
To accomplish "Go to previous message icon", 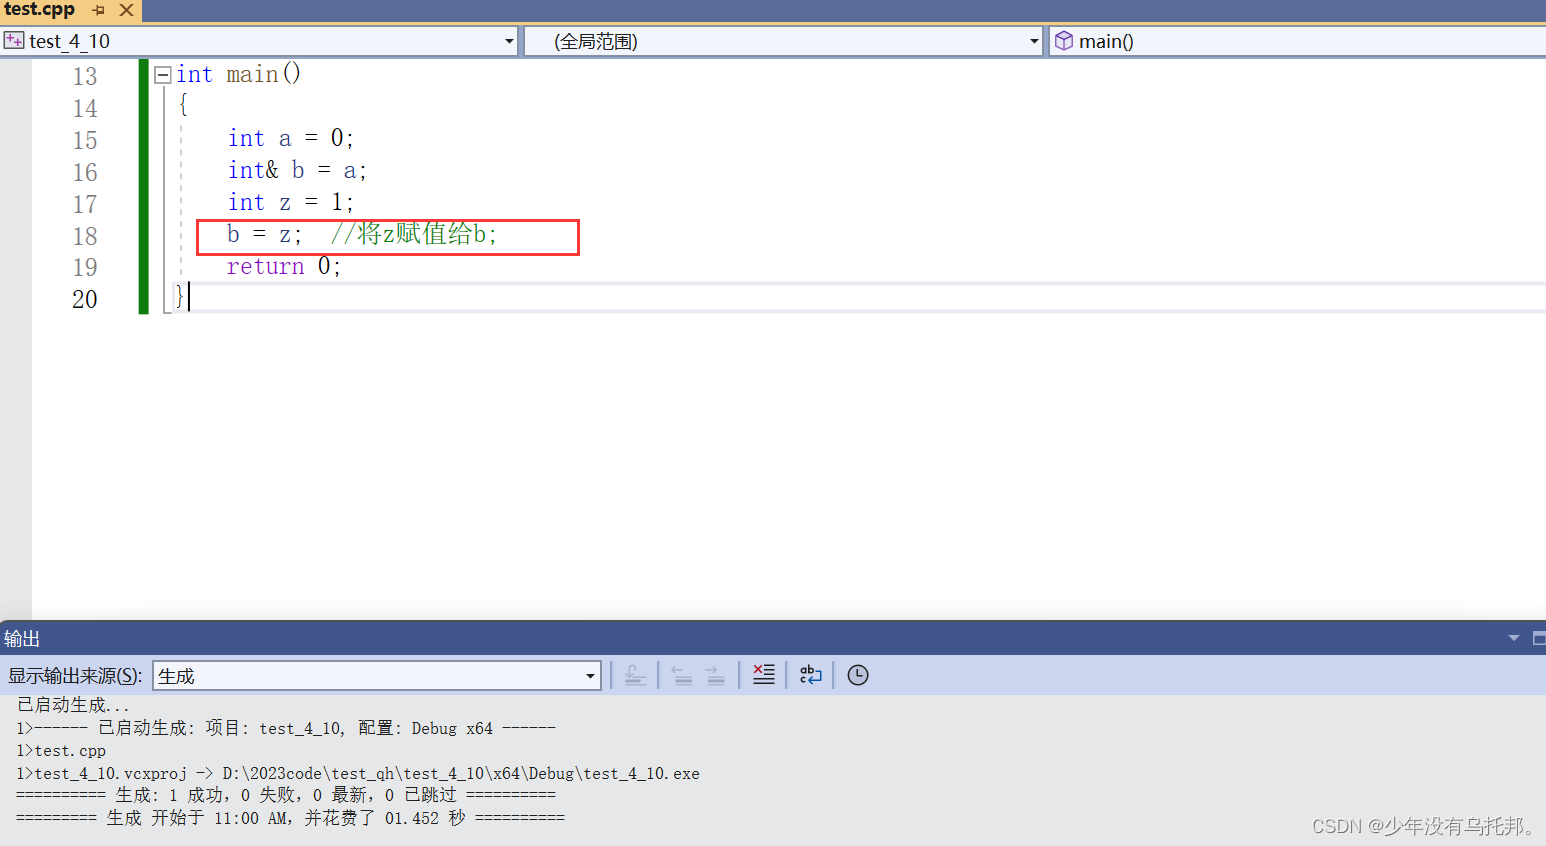I will (x=682, y=675).
